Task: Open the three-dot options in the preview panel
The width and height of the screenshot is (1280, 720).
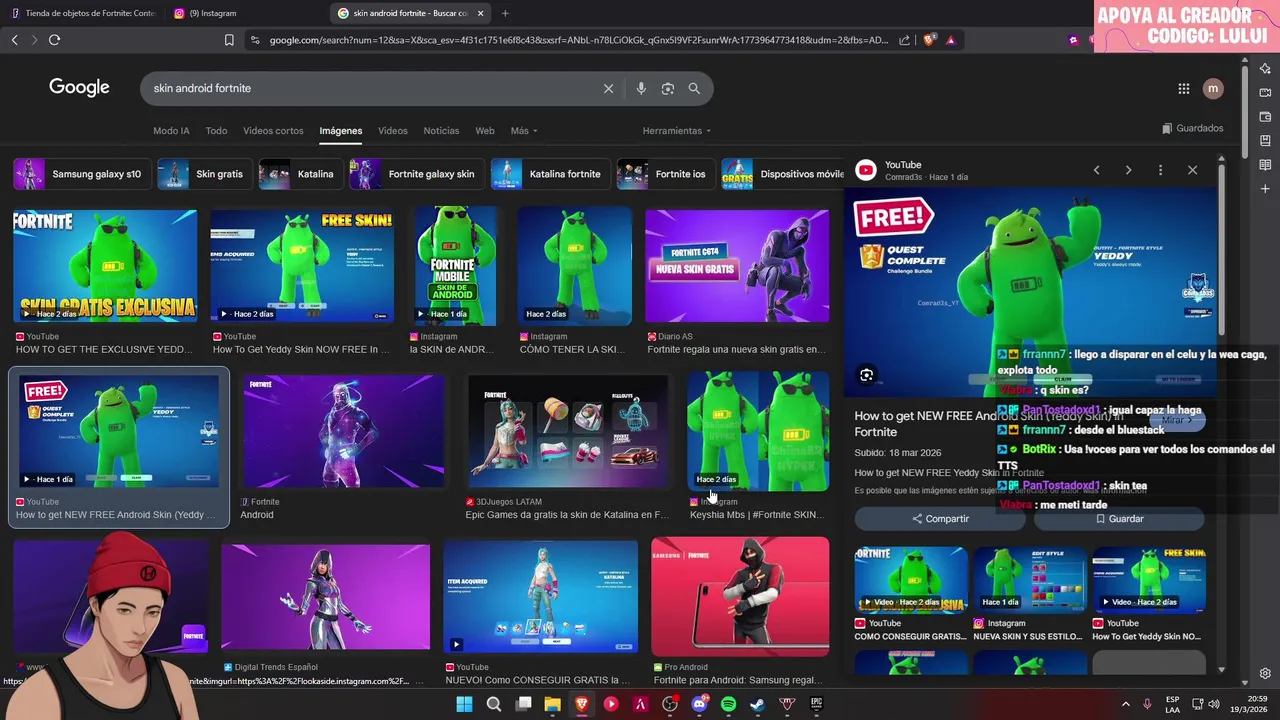Action: (1160, 170)
